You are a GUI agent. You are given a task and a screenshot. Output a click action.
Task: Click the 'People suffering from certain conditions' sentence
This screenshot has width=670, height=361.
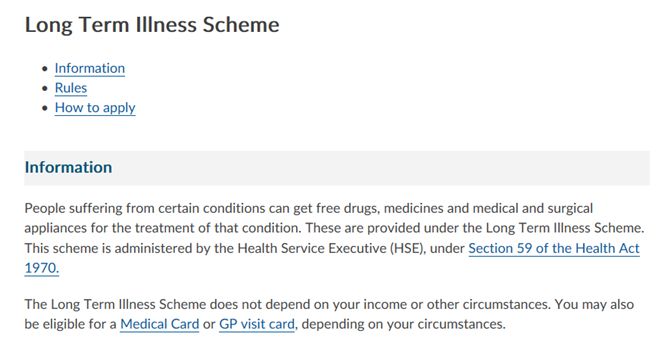pyautogui.click(x=309, y=208)
